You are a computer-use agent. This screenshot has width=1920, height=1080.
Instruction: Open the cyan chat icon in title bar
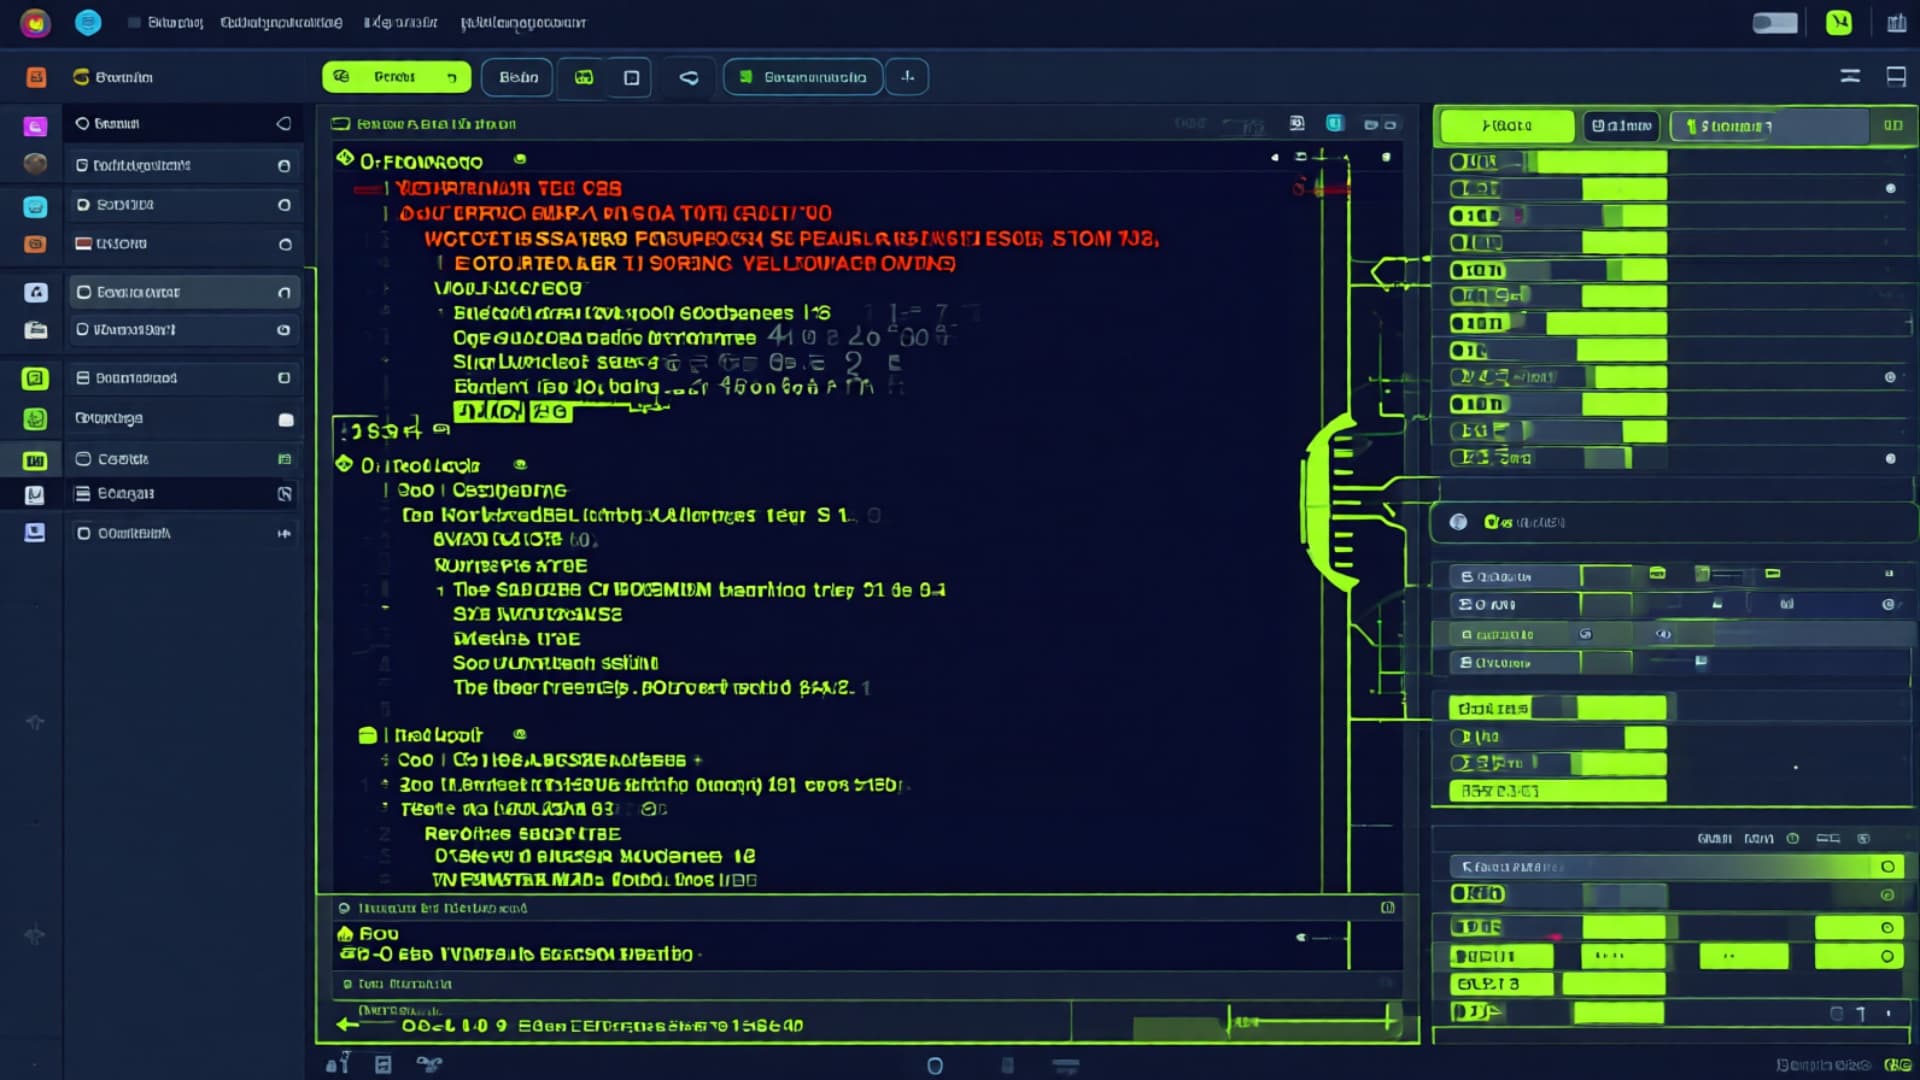88,22
